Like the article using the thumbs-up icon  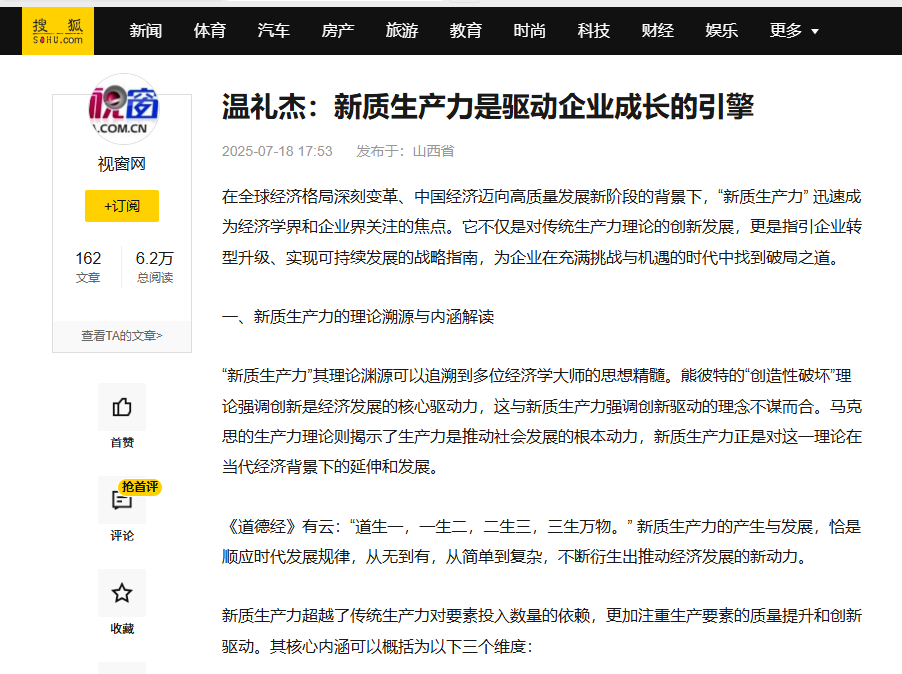click(121, 406)
